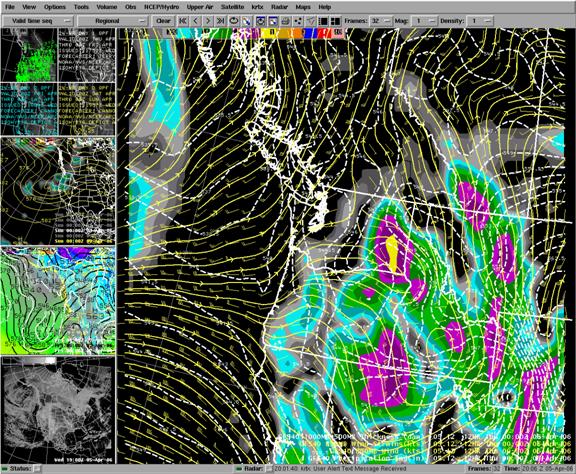This screenshot has width=576, height=474.
Task: Open the Regional scale dropdown
Action: (112, 21)
